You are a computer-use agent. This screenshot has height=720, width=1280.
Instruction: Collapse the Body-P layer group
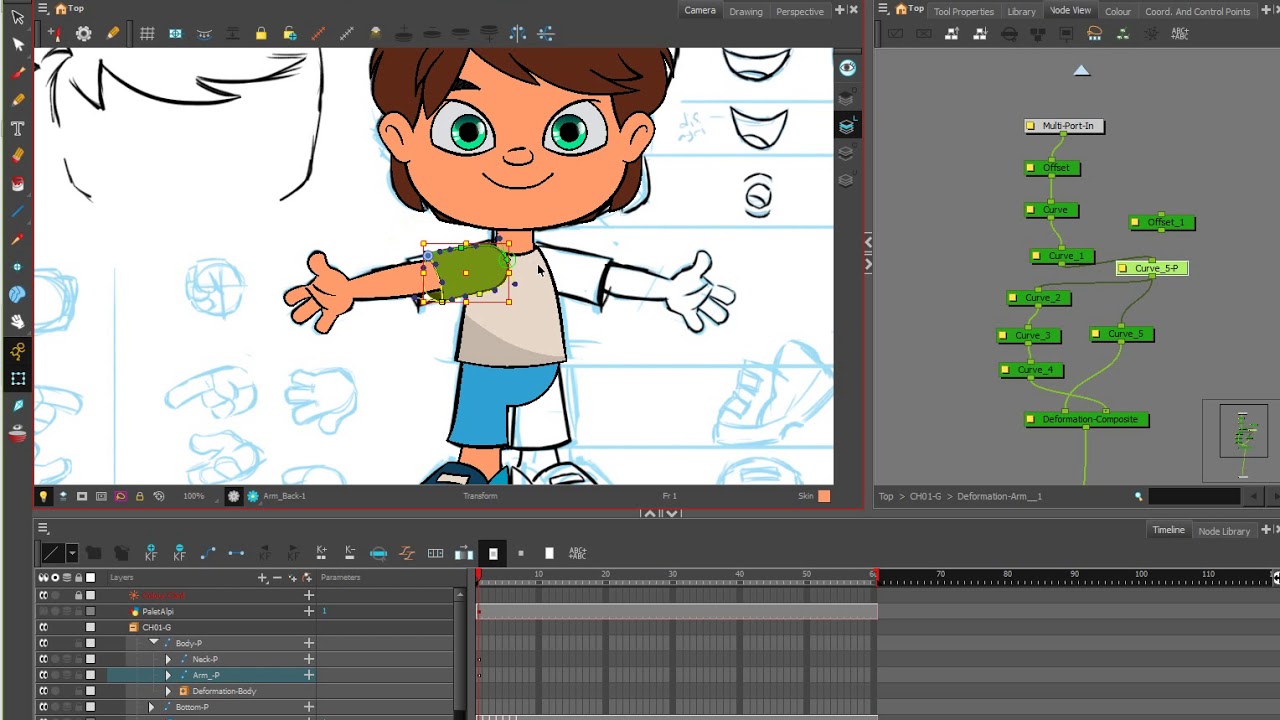coord(153,643)
